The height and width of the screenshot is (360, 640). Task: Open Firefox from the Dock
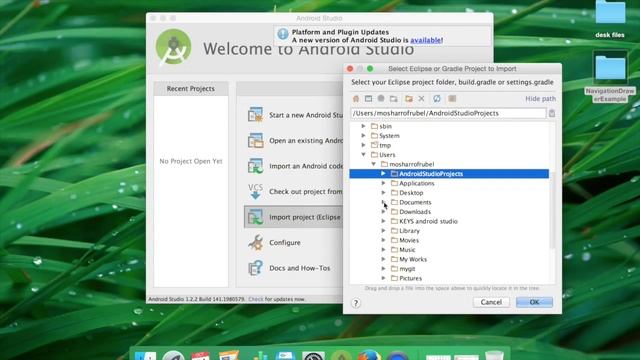pyautogui.click(x=369, y=355)
